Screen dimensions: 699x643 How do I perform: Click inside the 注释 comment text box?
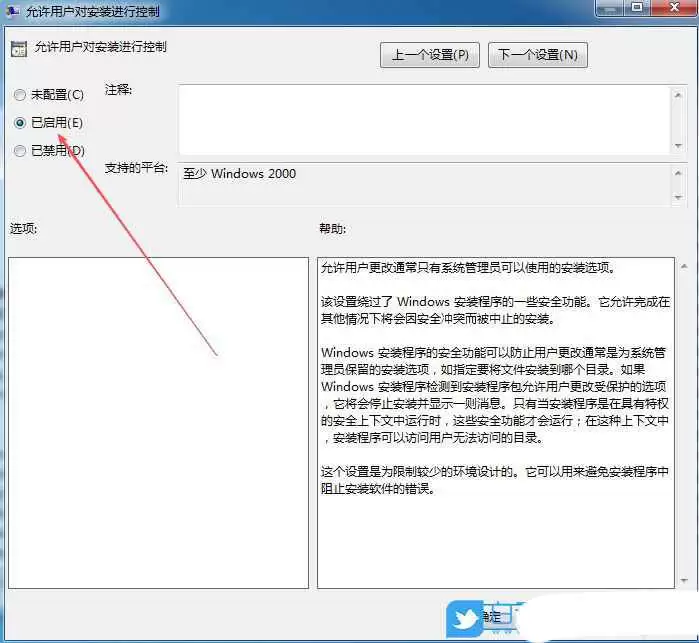[424, 120]
